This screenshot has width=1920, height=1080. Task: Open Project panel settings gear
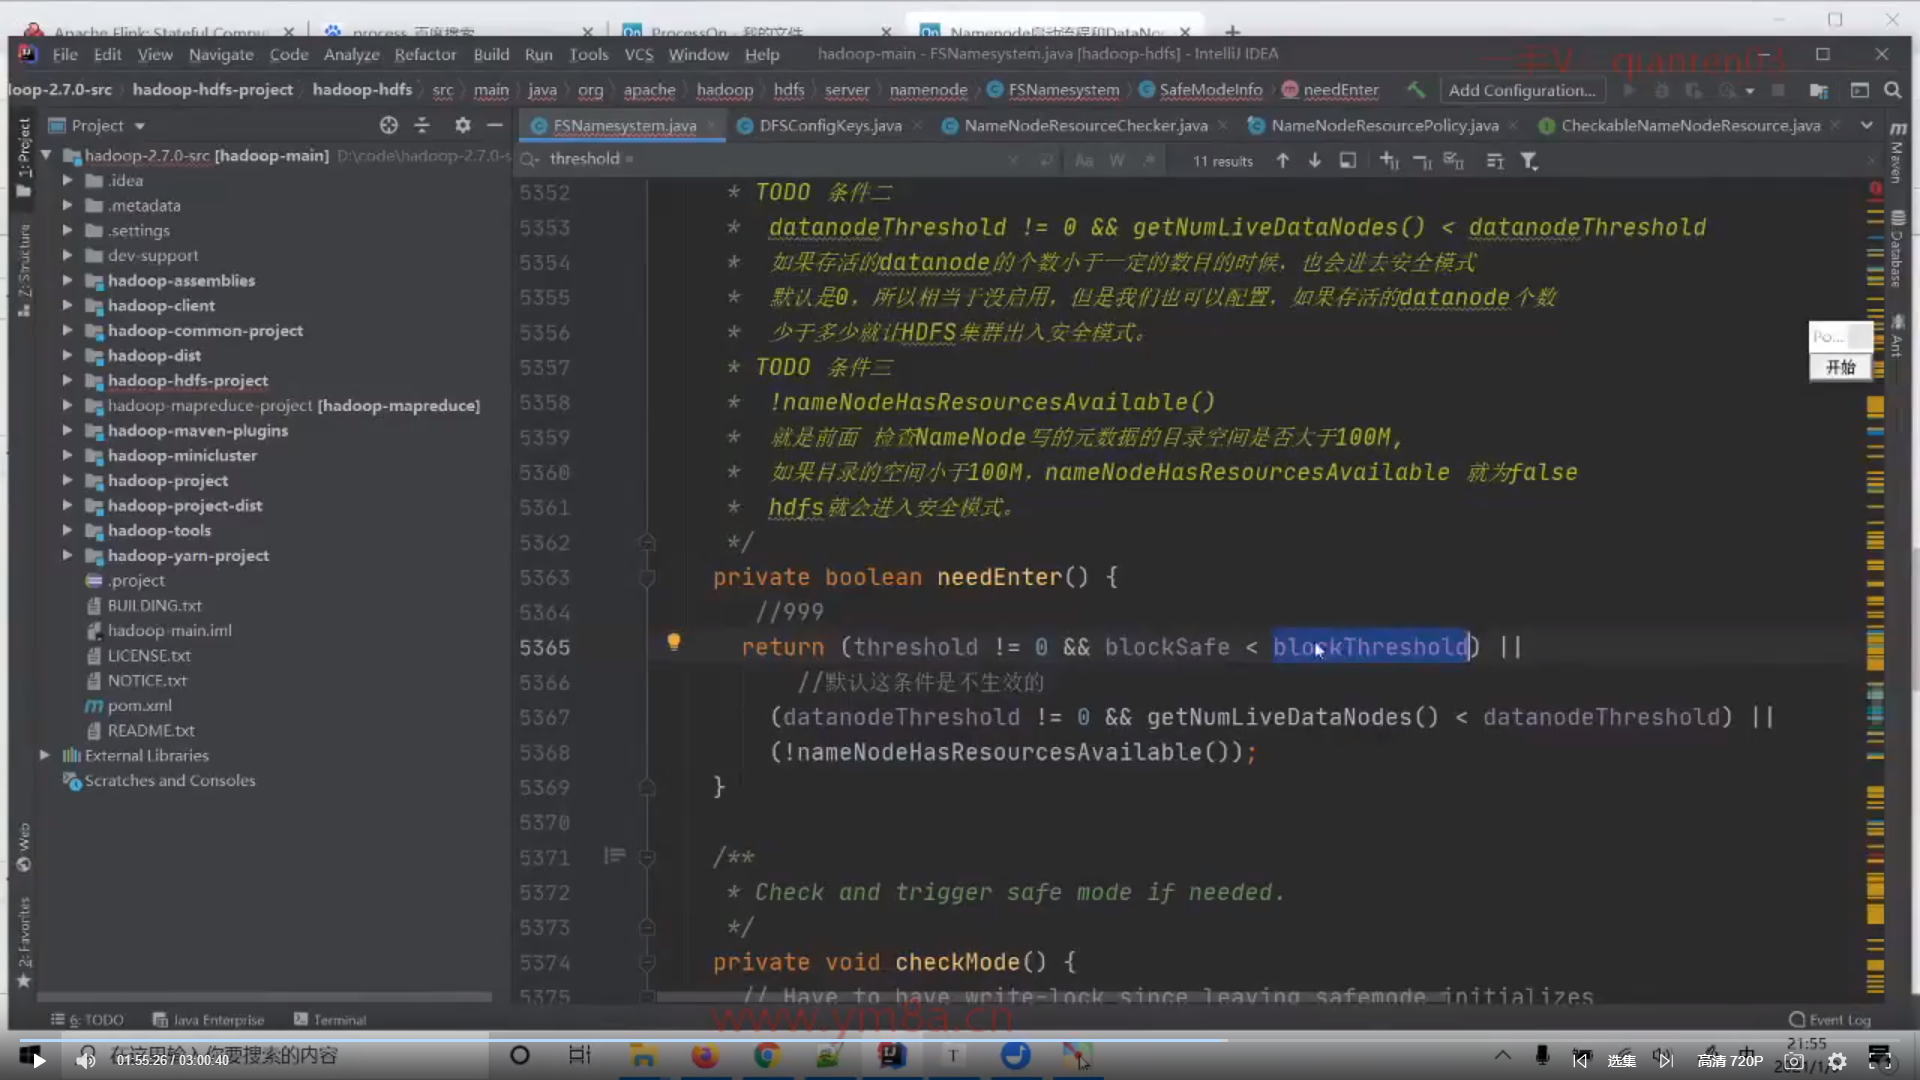click(x=462, y=125)
